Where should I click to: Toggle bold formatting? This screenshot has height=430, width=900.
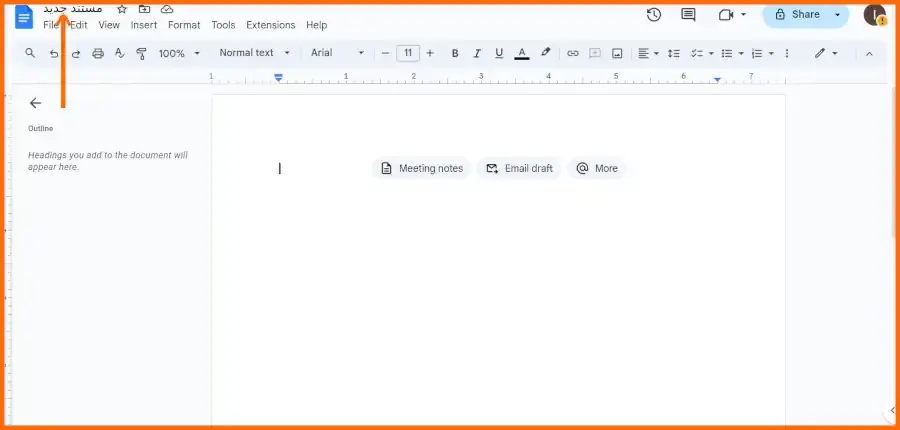pyautogui.click(x=455, y=53)
